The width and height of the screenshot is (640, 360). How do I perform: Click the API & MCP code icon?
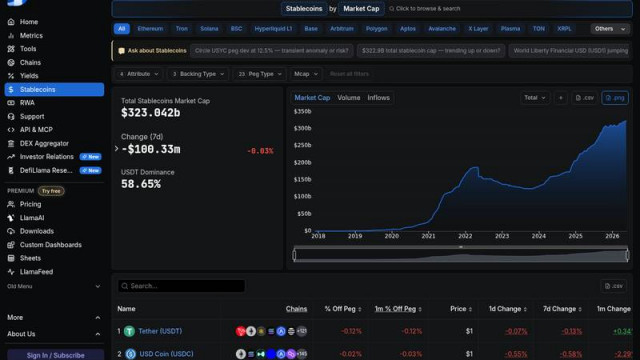tap(11, 130)
